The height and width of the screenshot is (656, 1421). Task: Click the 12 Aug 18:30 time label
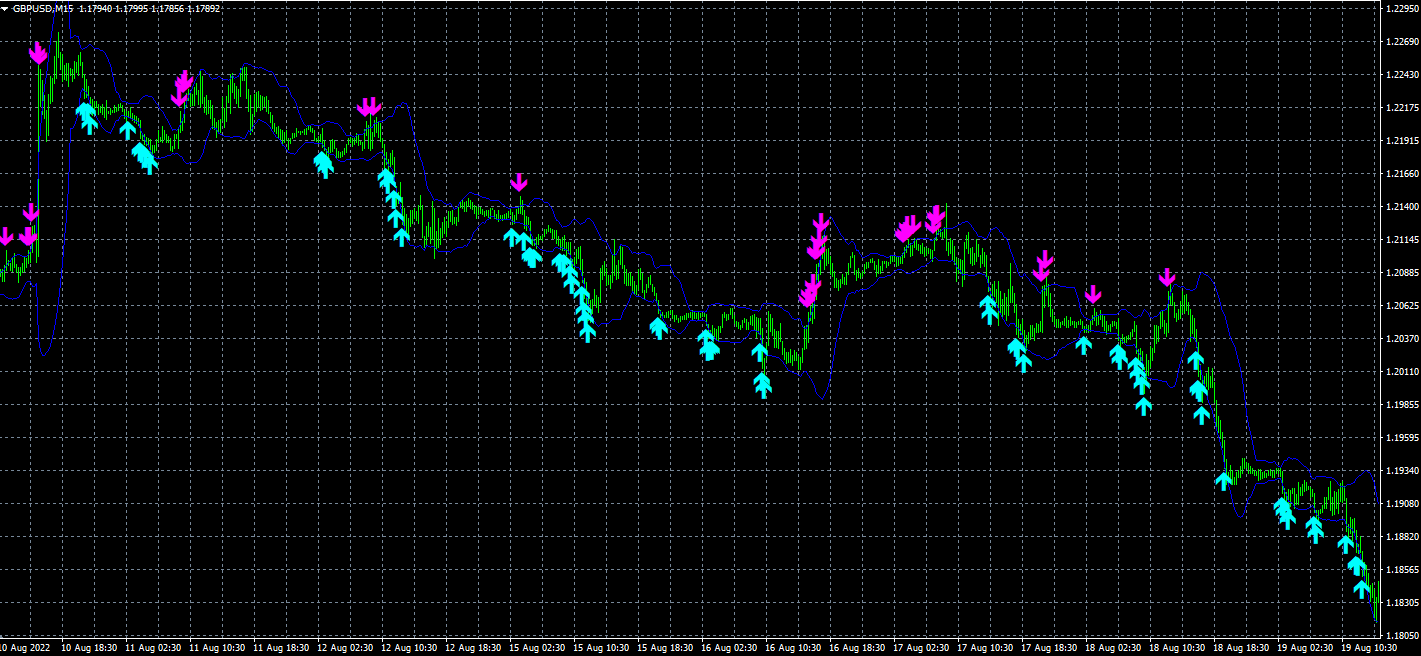click(473, 648)
